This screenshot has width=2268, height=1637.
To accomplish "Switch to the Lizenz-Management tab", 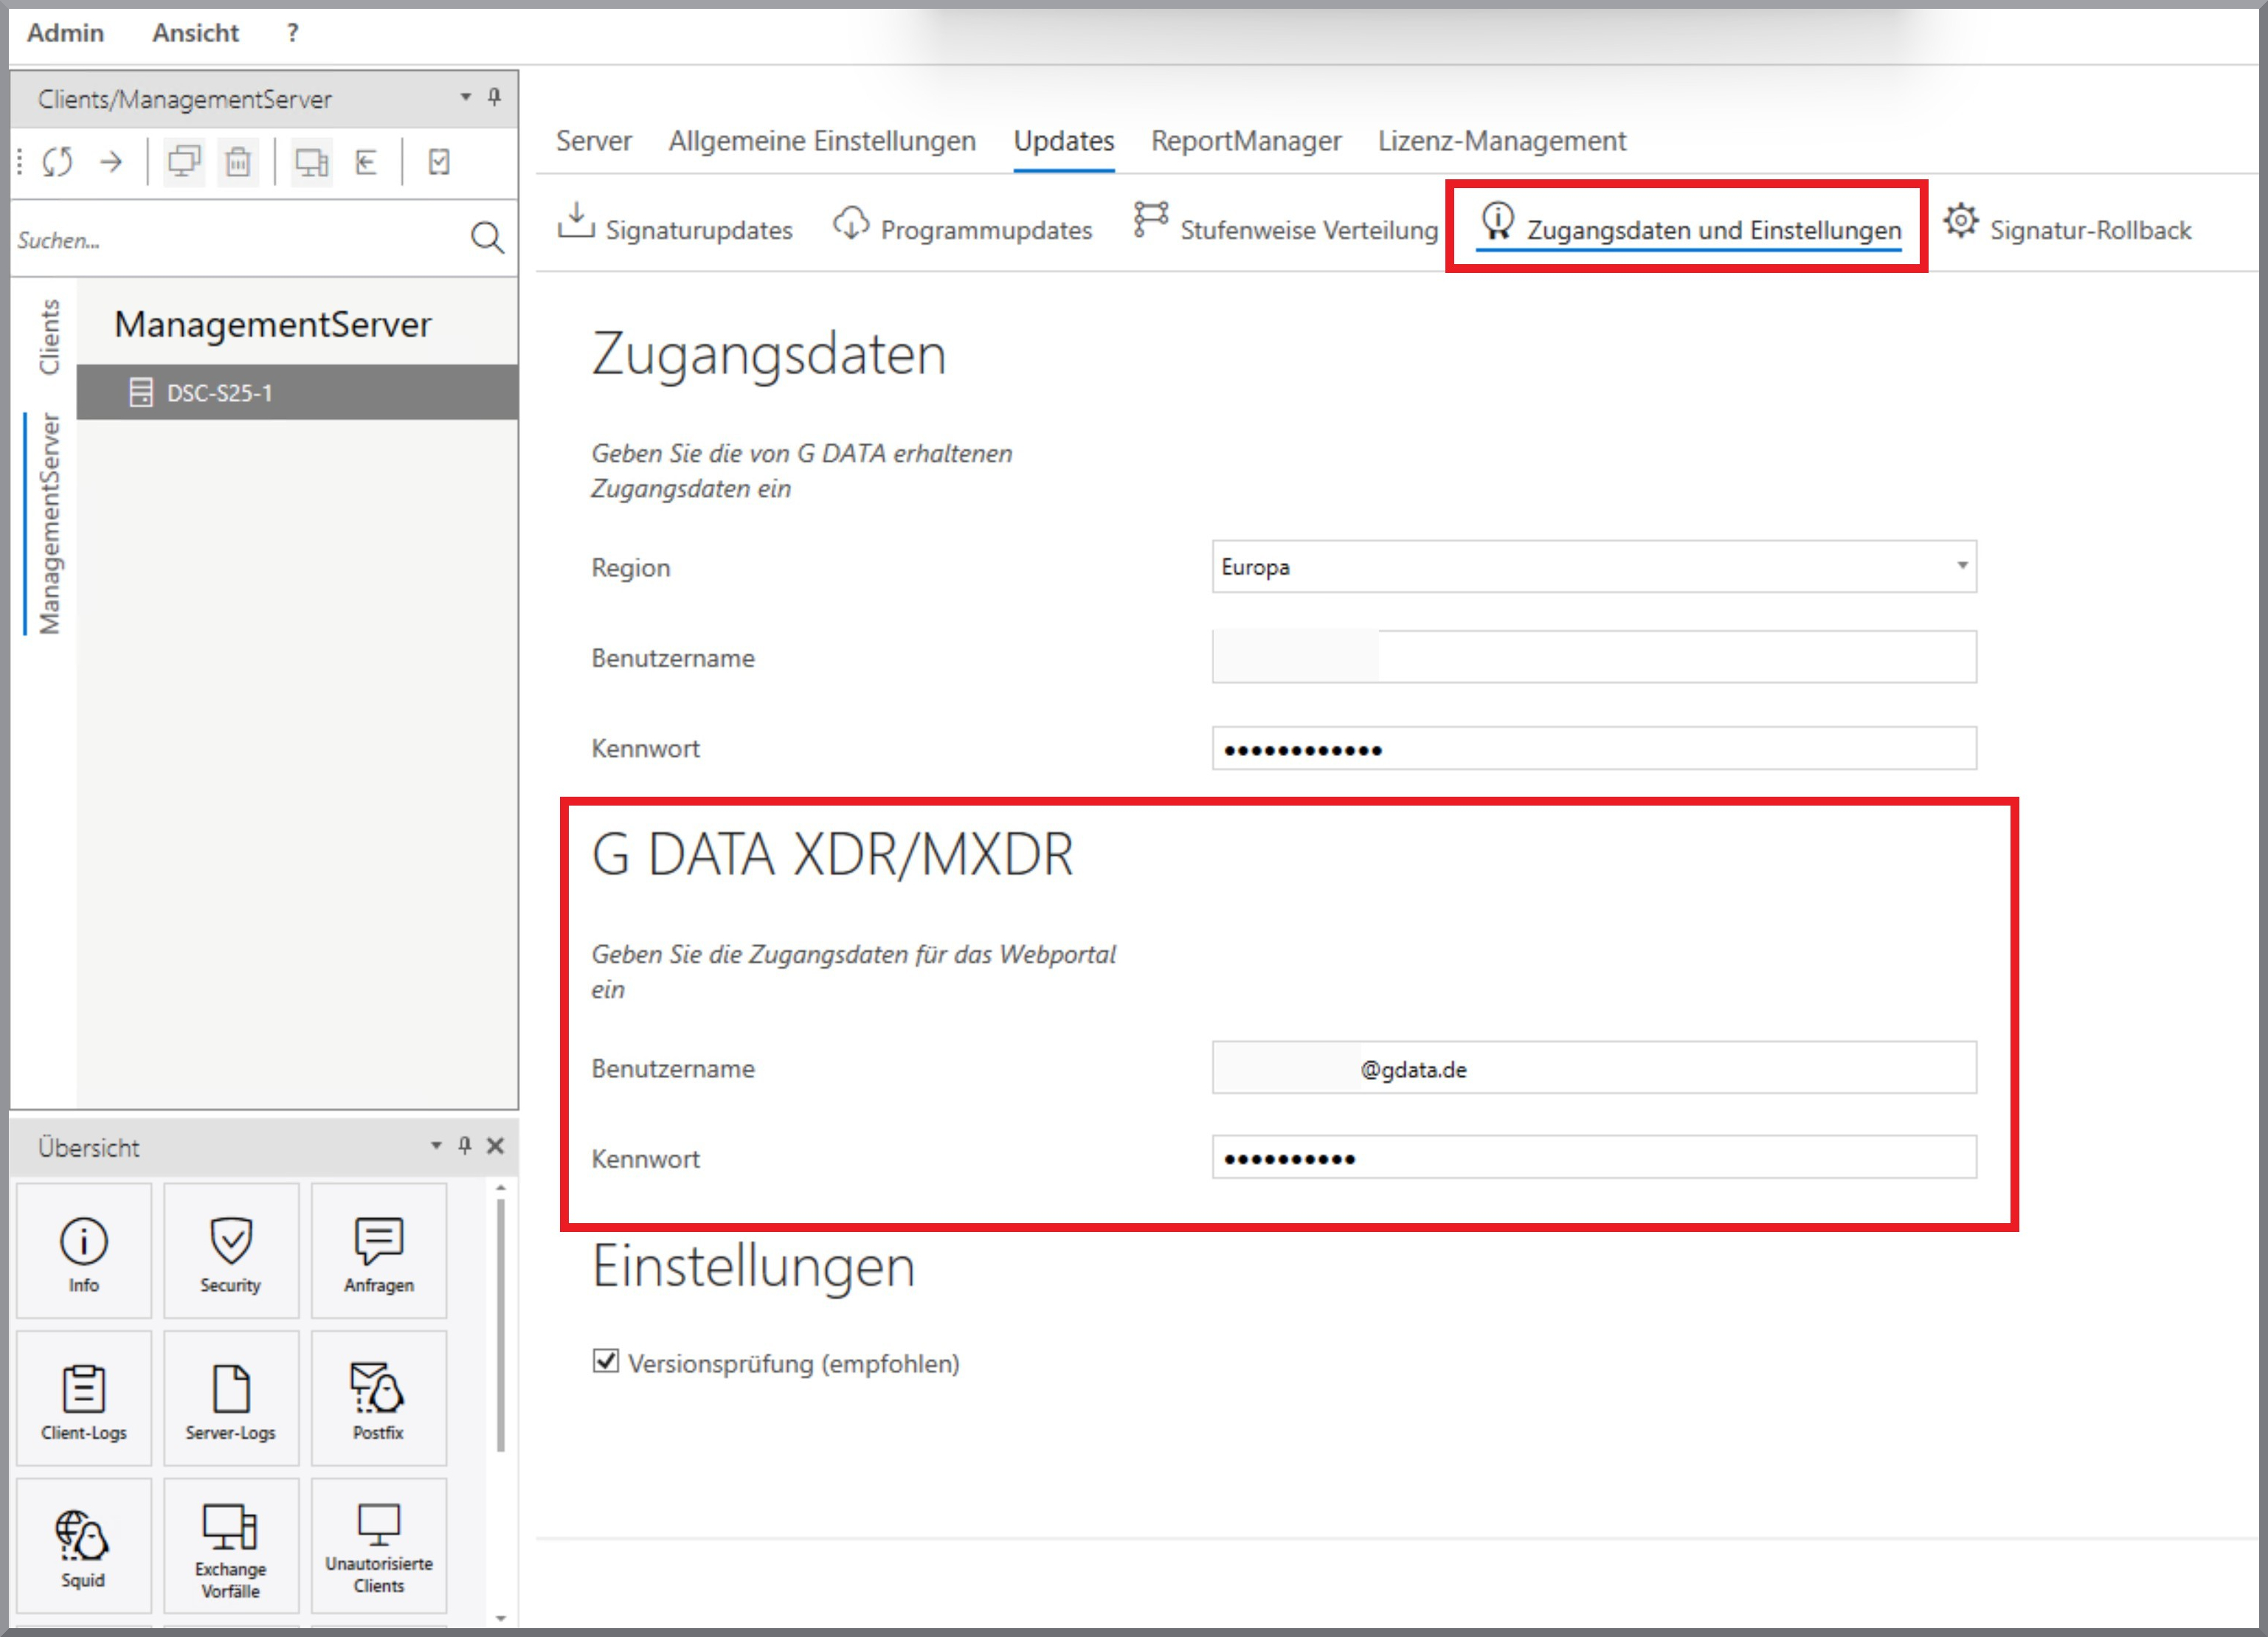I will (x=1502, y=141).
